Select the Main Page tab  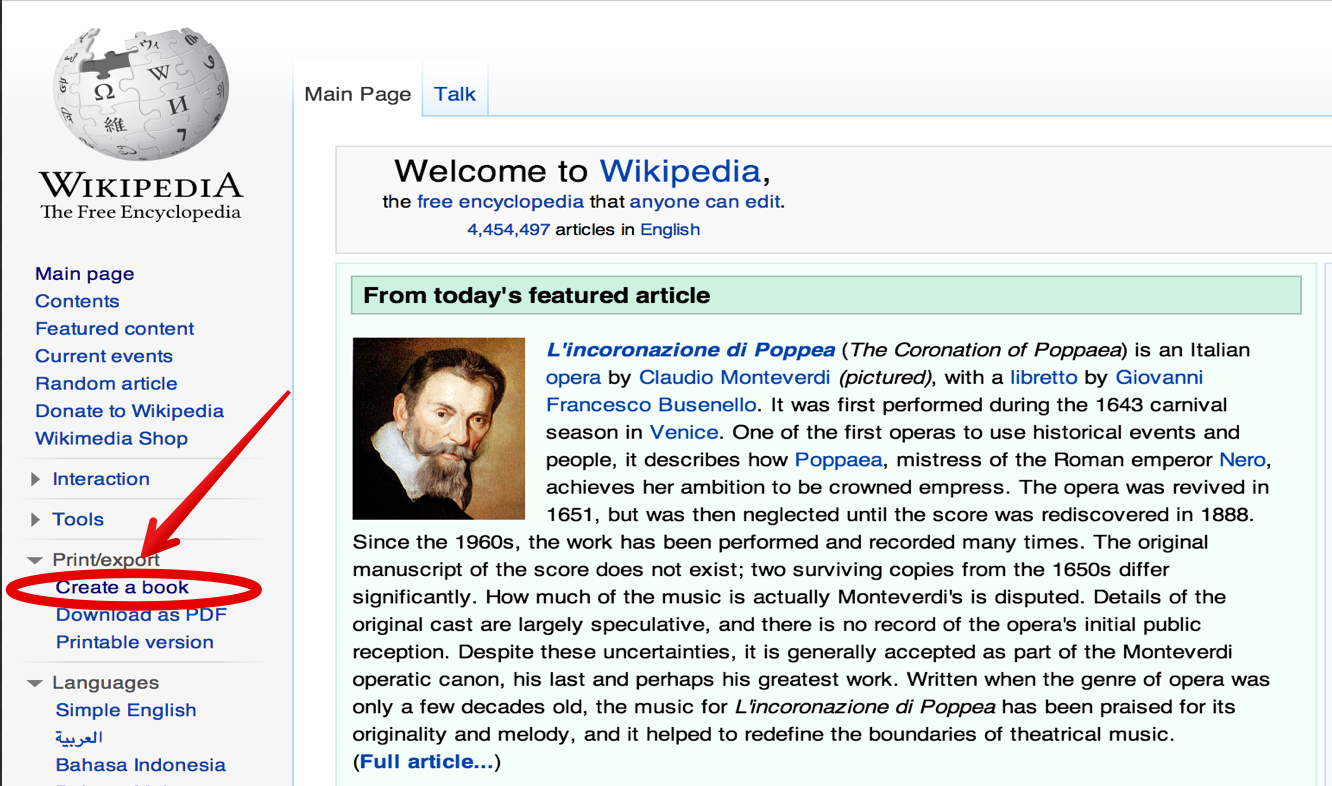click(358, 94)
